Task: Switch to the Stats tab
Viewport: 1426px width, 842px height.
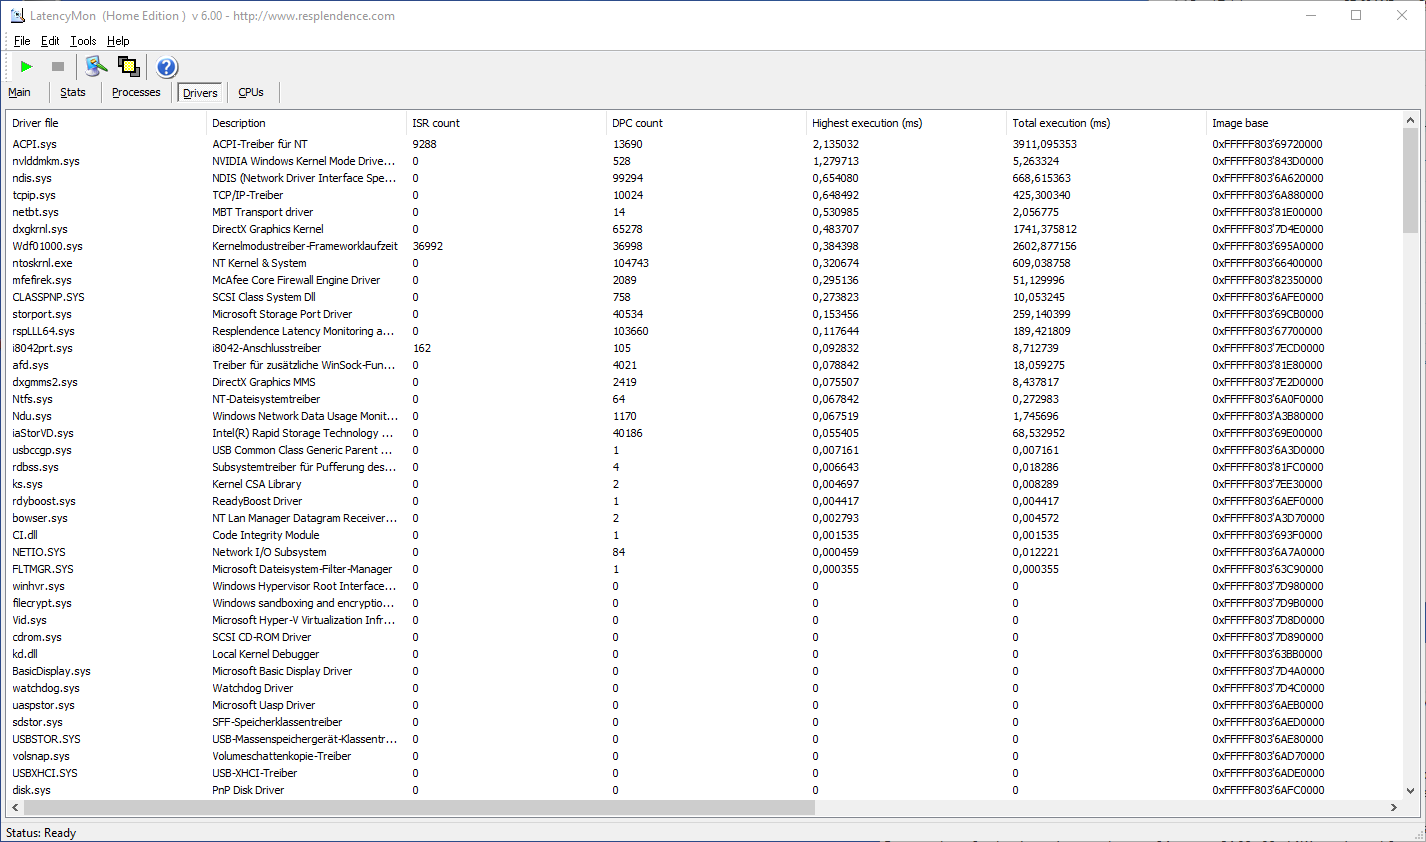Action: pyautogui.click(x=73, y=92)
